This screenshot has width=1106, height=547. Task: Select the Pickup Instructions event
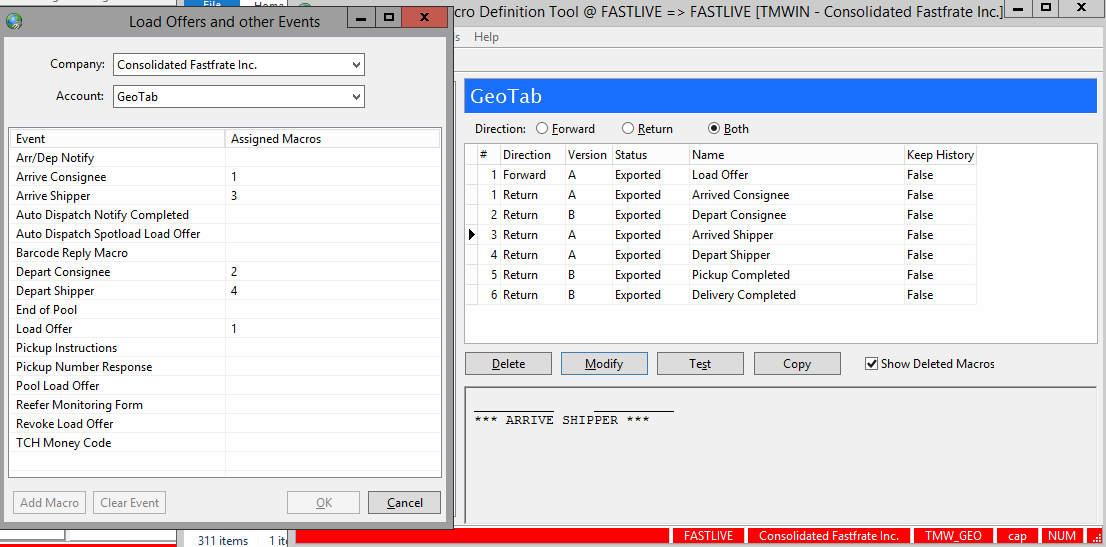(x=225, y=348)
